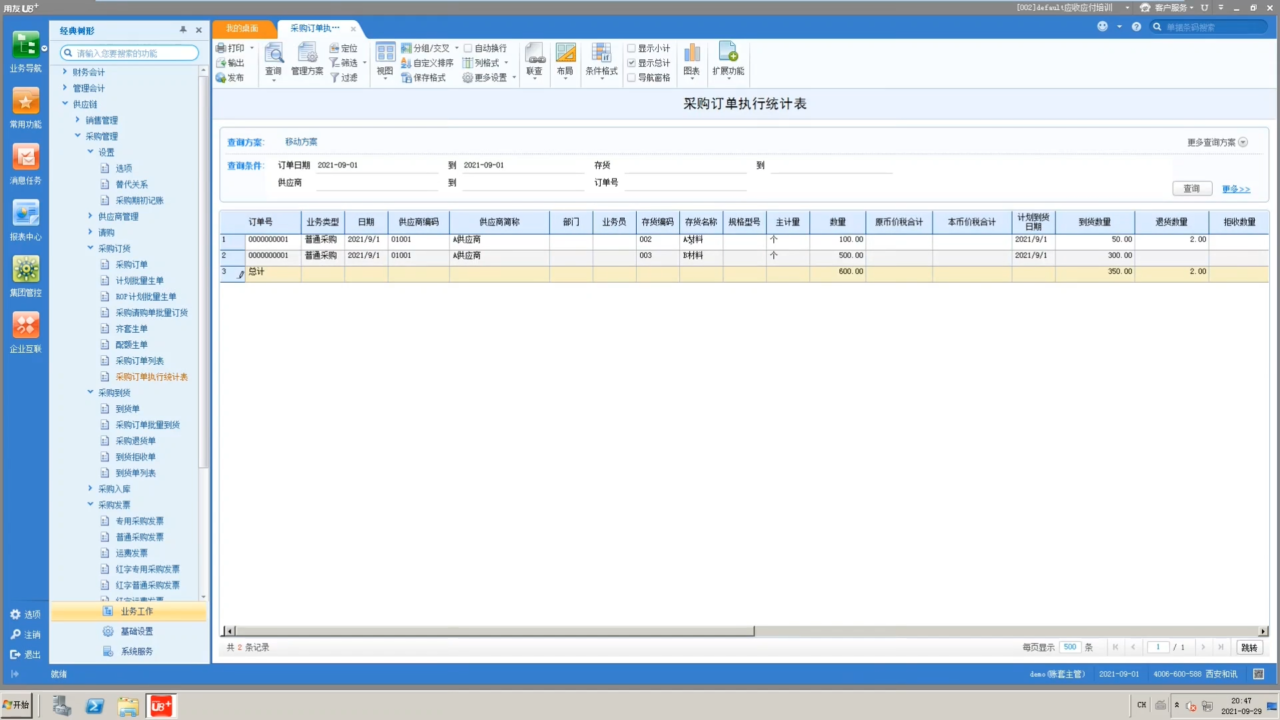
Task: Collapse the 采购订货 tree node
Action: pyautogui.click(x=90, y=248)
